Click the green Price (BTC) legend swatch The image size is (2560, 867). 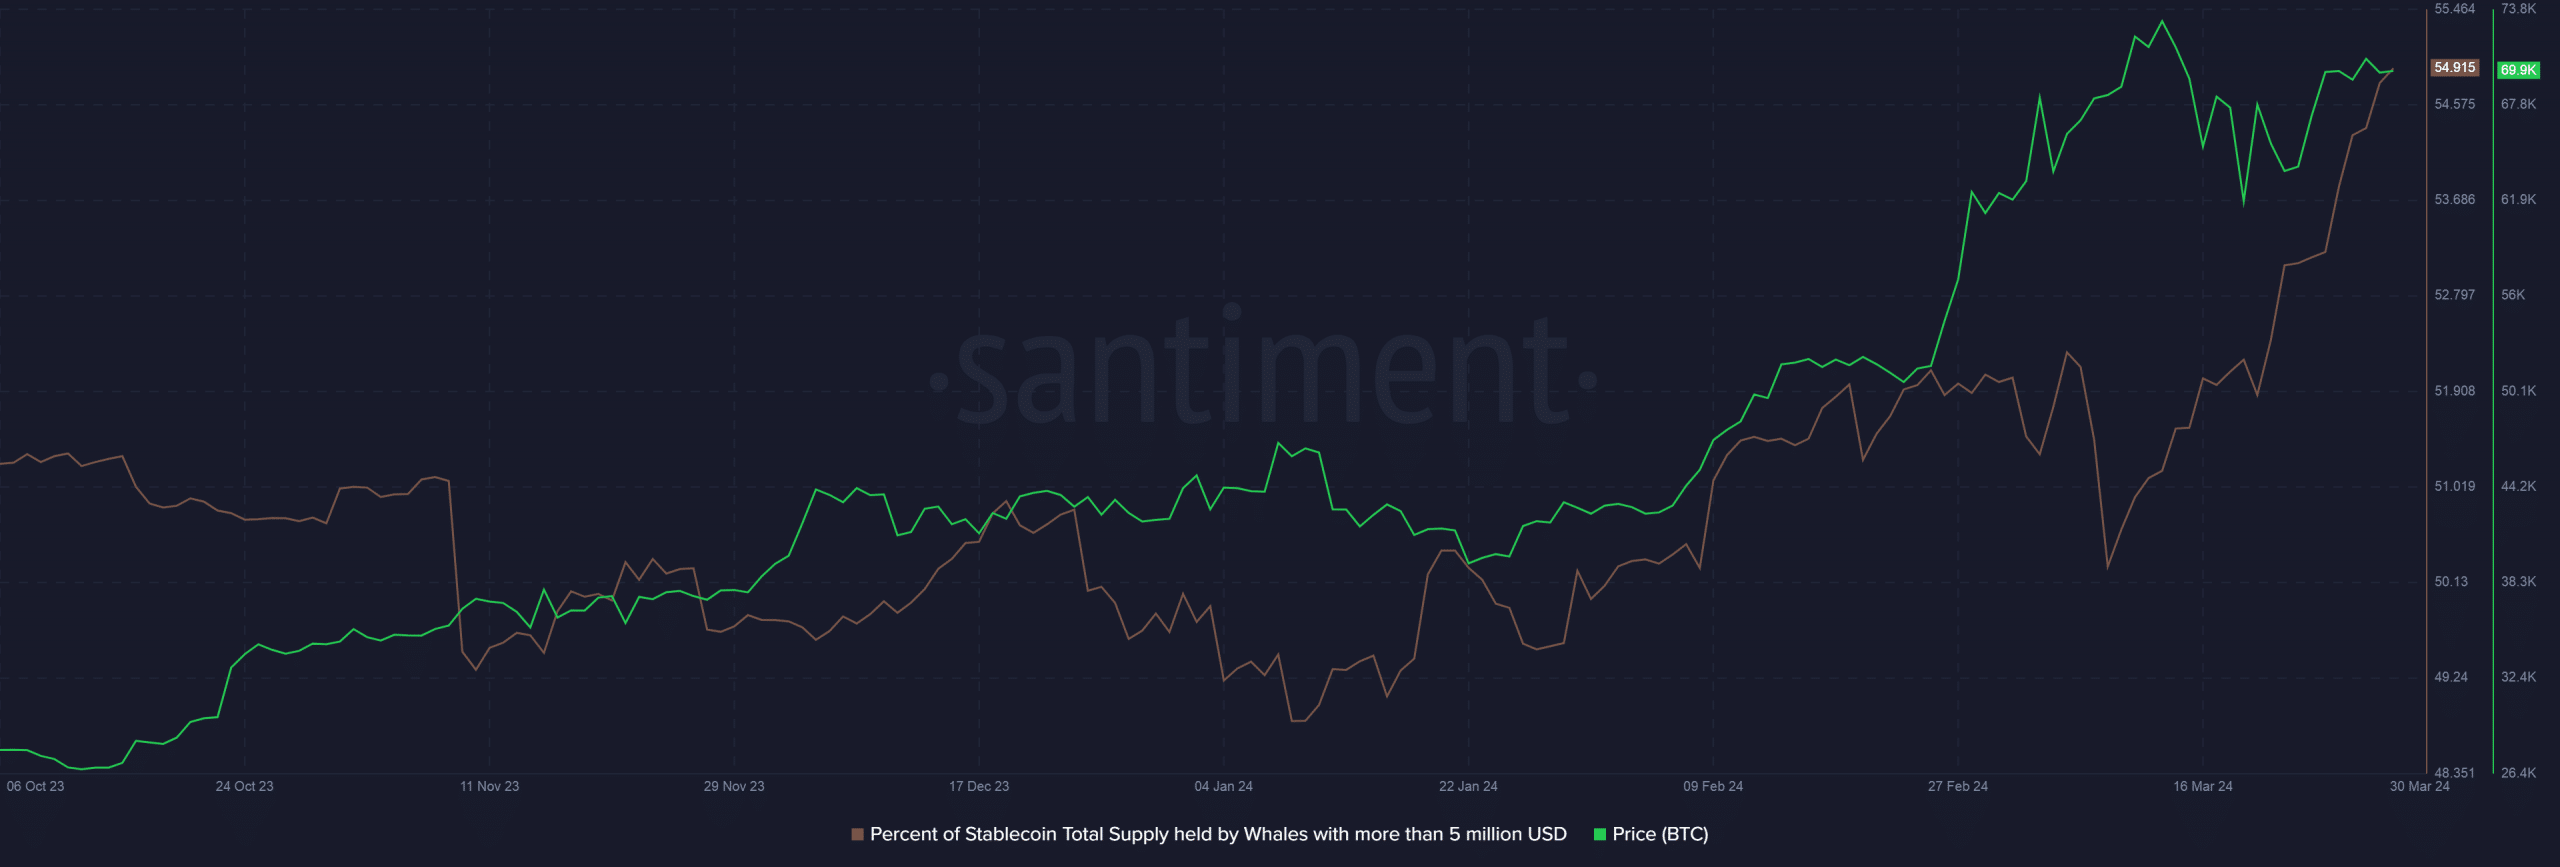(1599, 834)
